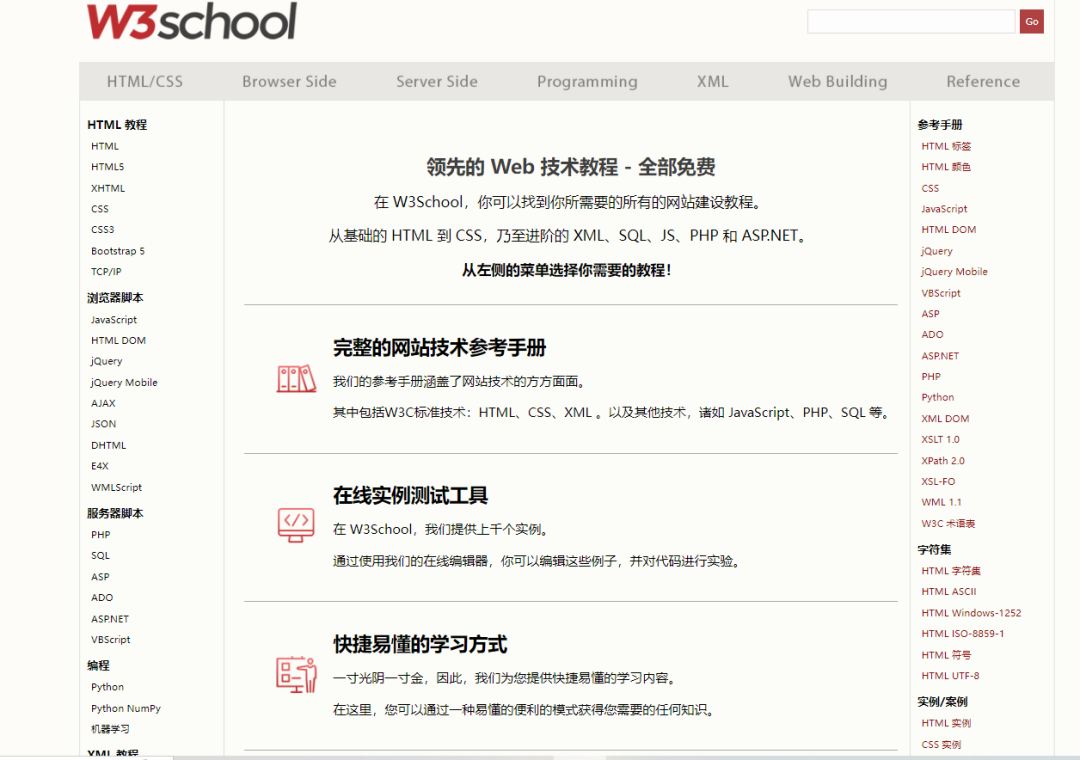This screenshot has width=1080, height=760.
Task: Open JSON tutorial link
Action: (103, 424)
